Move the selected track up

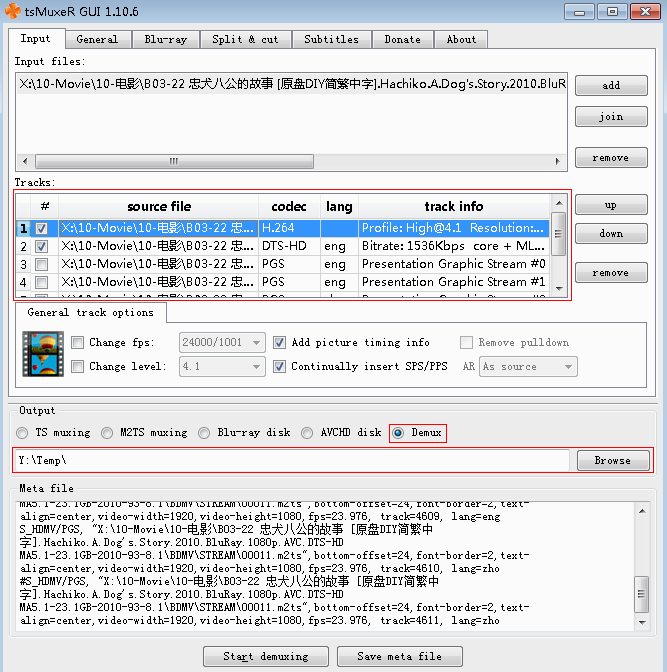tap(611, 205)
